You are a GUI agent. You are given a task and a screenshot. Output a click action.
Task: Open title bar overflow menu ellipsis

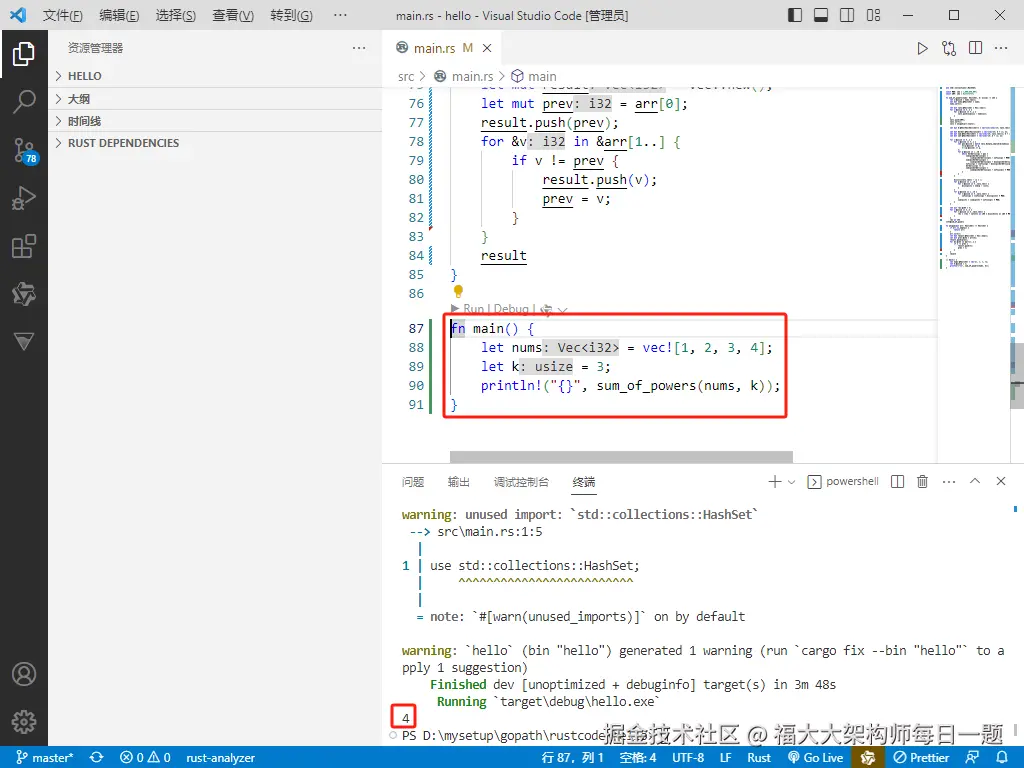point(340,15)
